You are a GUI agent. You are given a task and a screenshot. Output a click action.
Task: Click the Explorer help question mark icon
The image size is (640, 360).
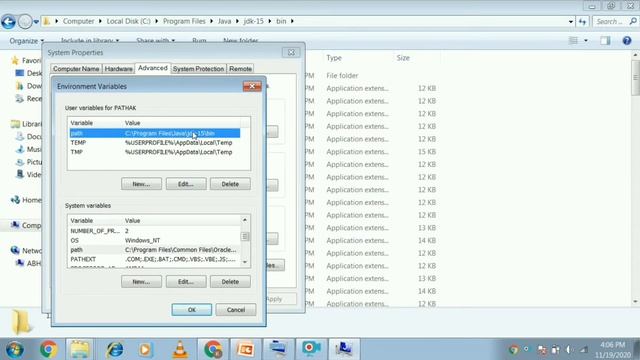(627, 40)
